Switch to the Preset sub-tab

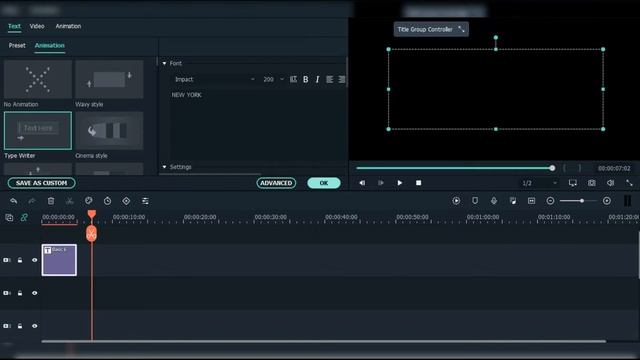17,45
